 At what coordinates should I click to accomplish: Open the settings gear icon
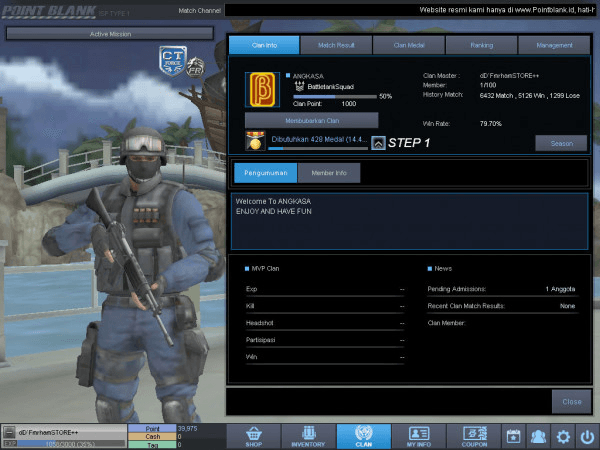pos(563,436)
